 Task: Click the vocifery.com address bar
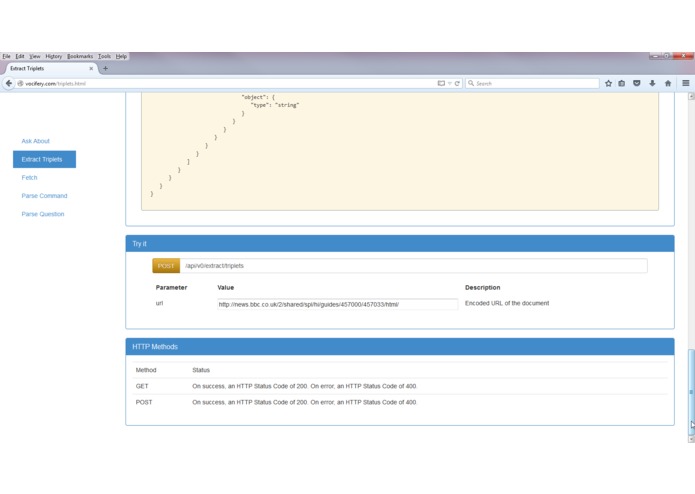coord(228,83)
